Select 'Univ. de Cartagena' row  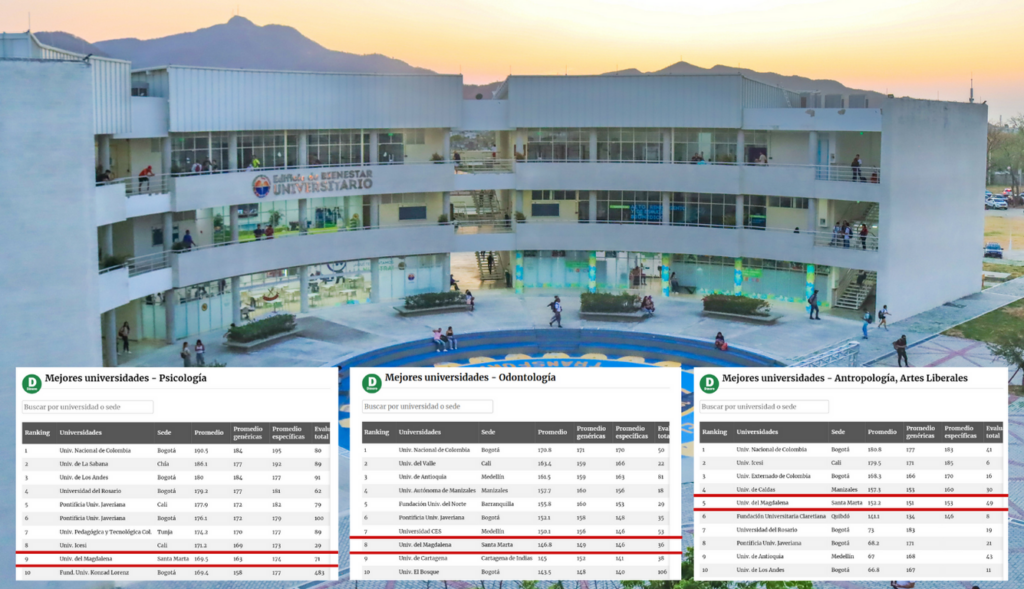pyautogui.click(x=516, y=558)
